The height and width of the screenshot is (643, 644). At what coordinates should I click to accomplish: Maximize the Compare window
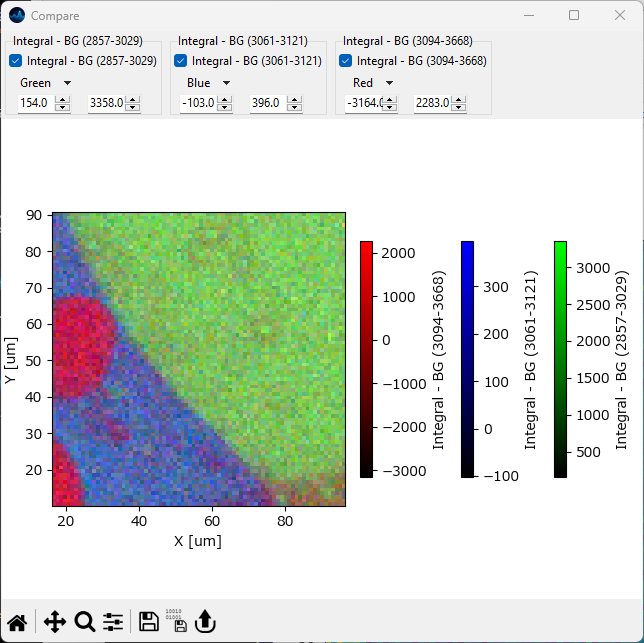[x=574, y=16]
